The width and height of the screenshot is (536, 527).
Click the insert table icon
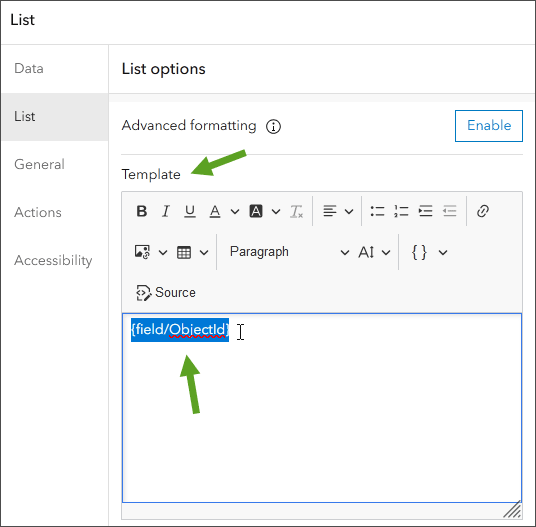pyautogui.click(x=184, y=252)
